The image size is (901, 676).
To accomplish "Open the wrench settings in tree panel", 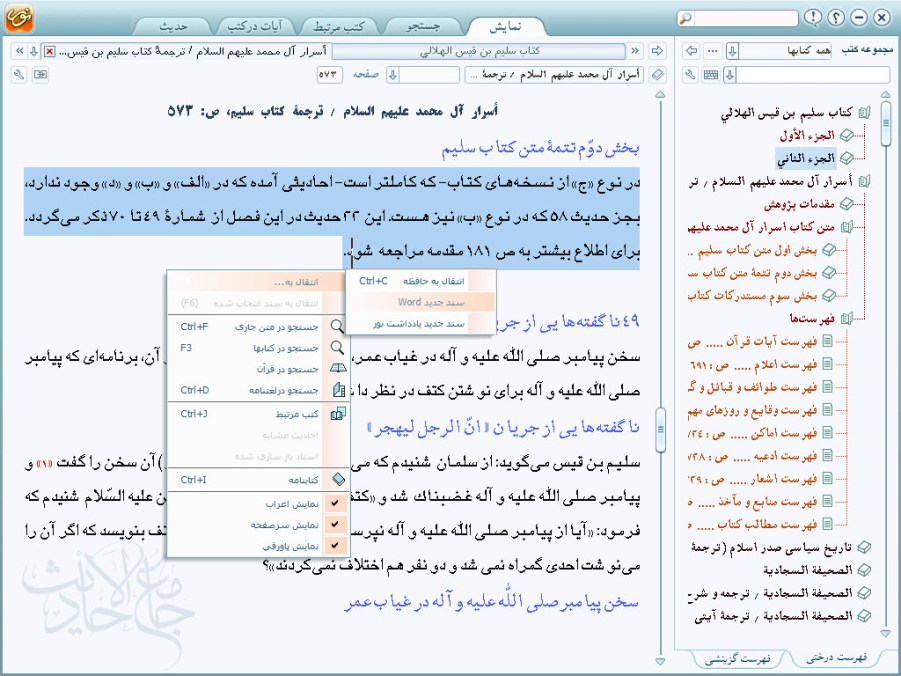I will pos(691,75).
